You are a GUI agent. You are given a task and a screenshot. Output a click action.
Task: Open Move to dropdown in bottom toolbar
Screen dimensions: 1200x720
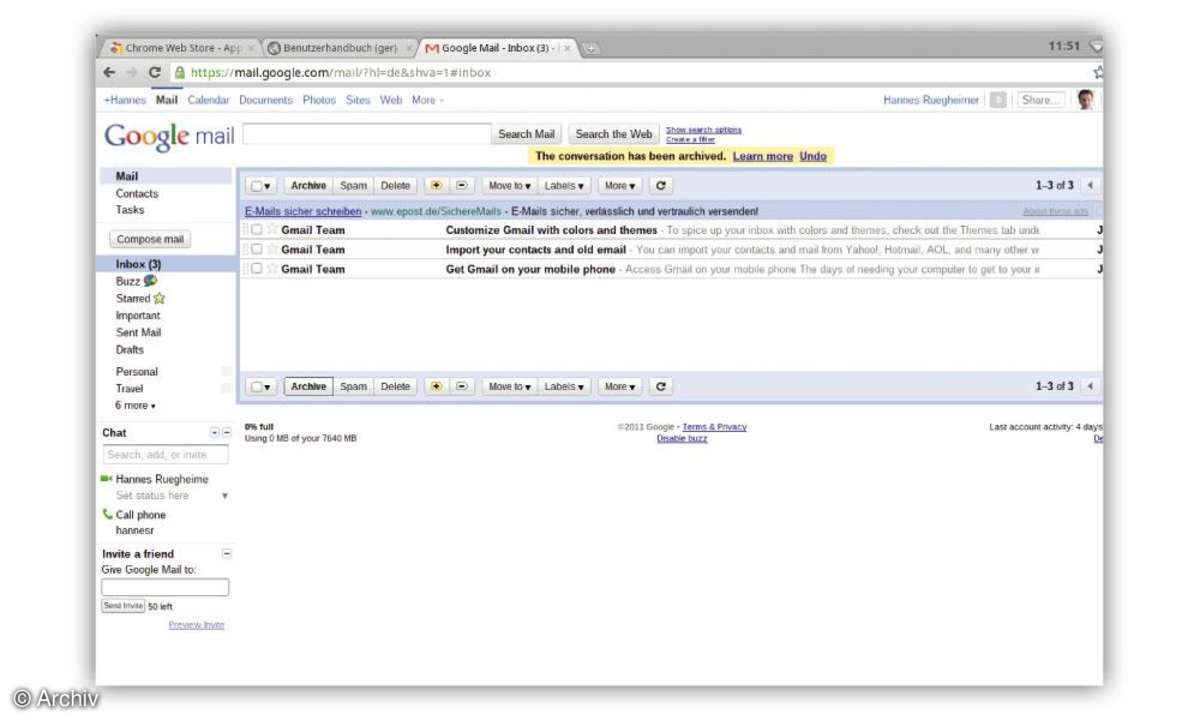[510, 387]
